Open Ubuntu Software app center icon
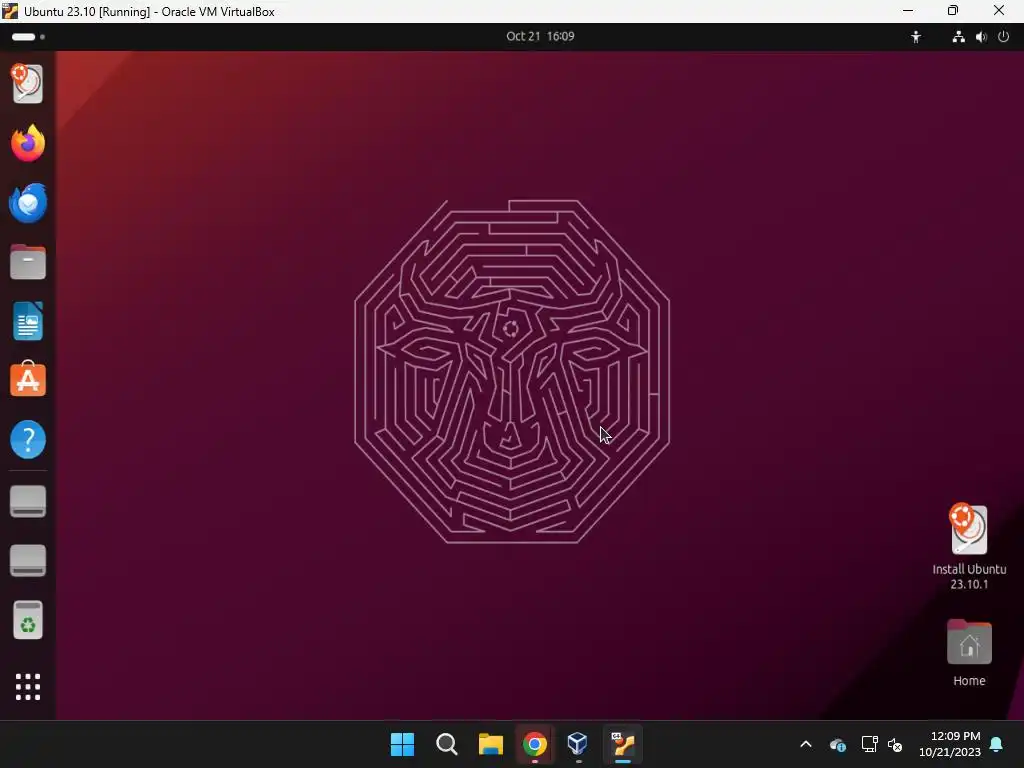This screenshot has width=1024, height=768. pos(27,379)
